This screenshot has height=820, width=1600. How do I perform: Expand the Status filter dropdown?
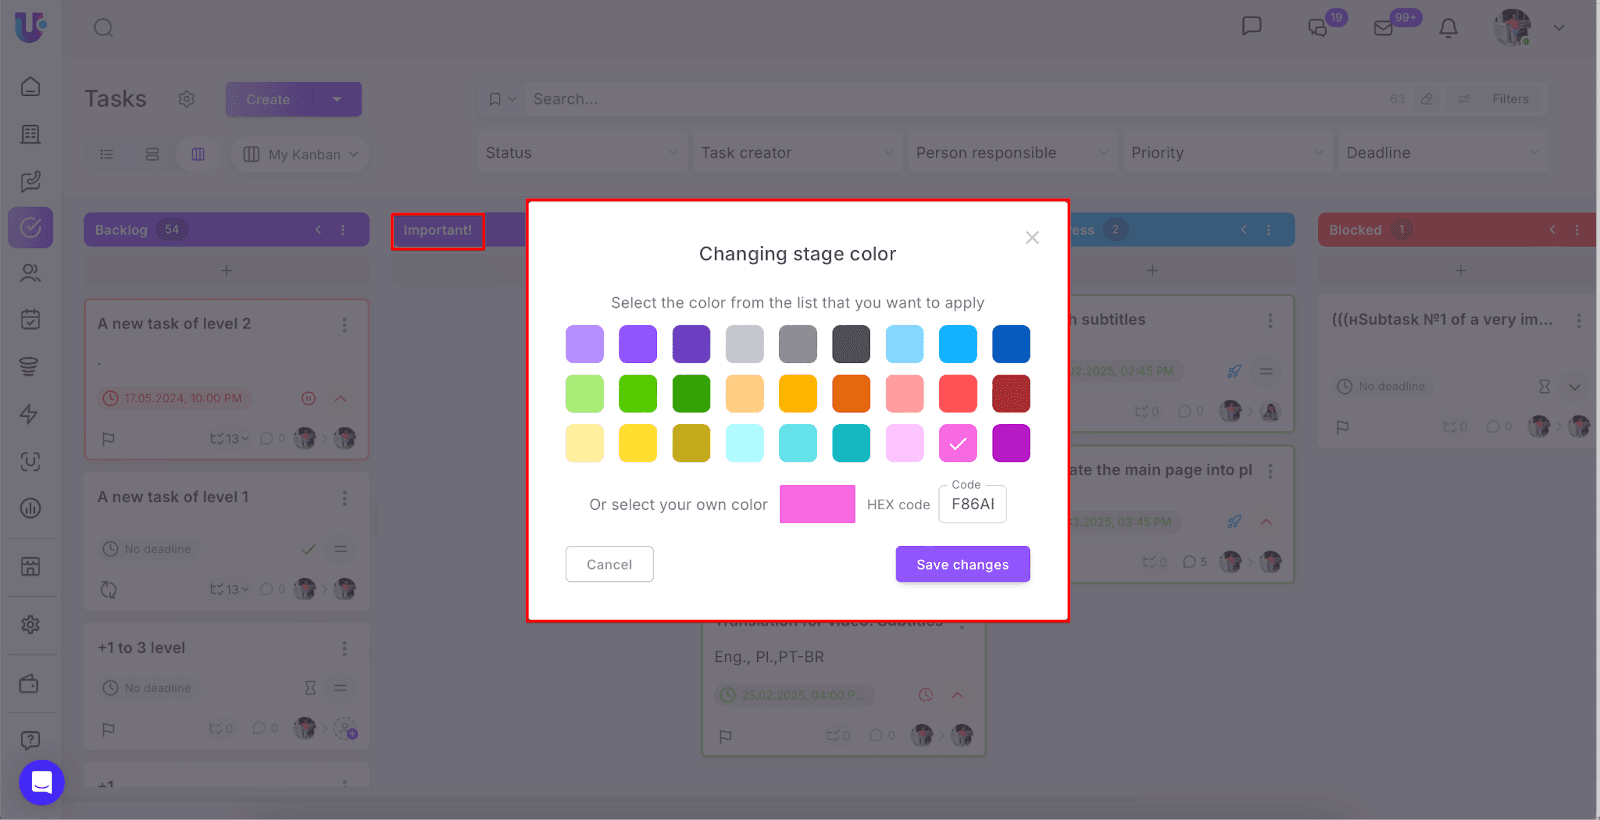pos(581,153)
